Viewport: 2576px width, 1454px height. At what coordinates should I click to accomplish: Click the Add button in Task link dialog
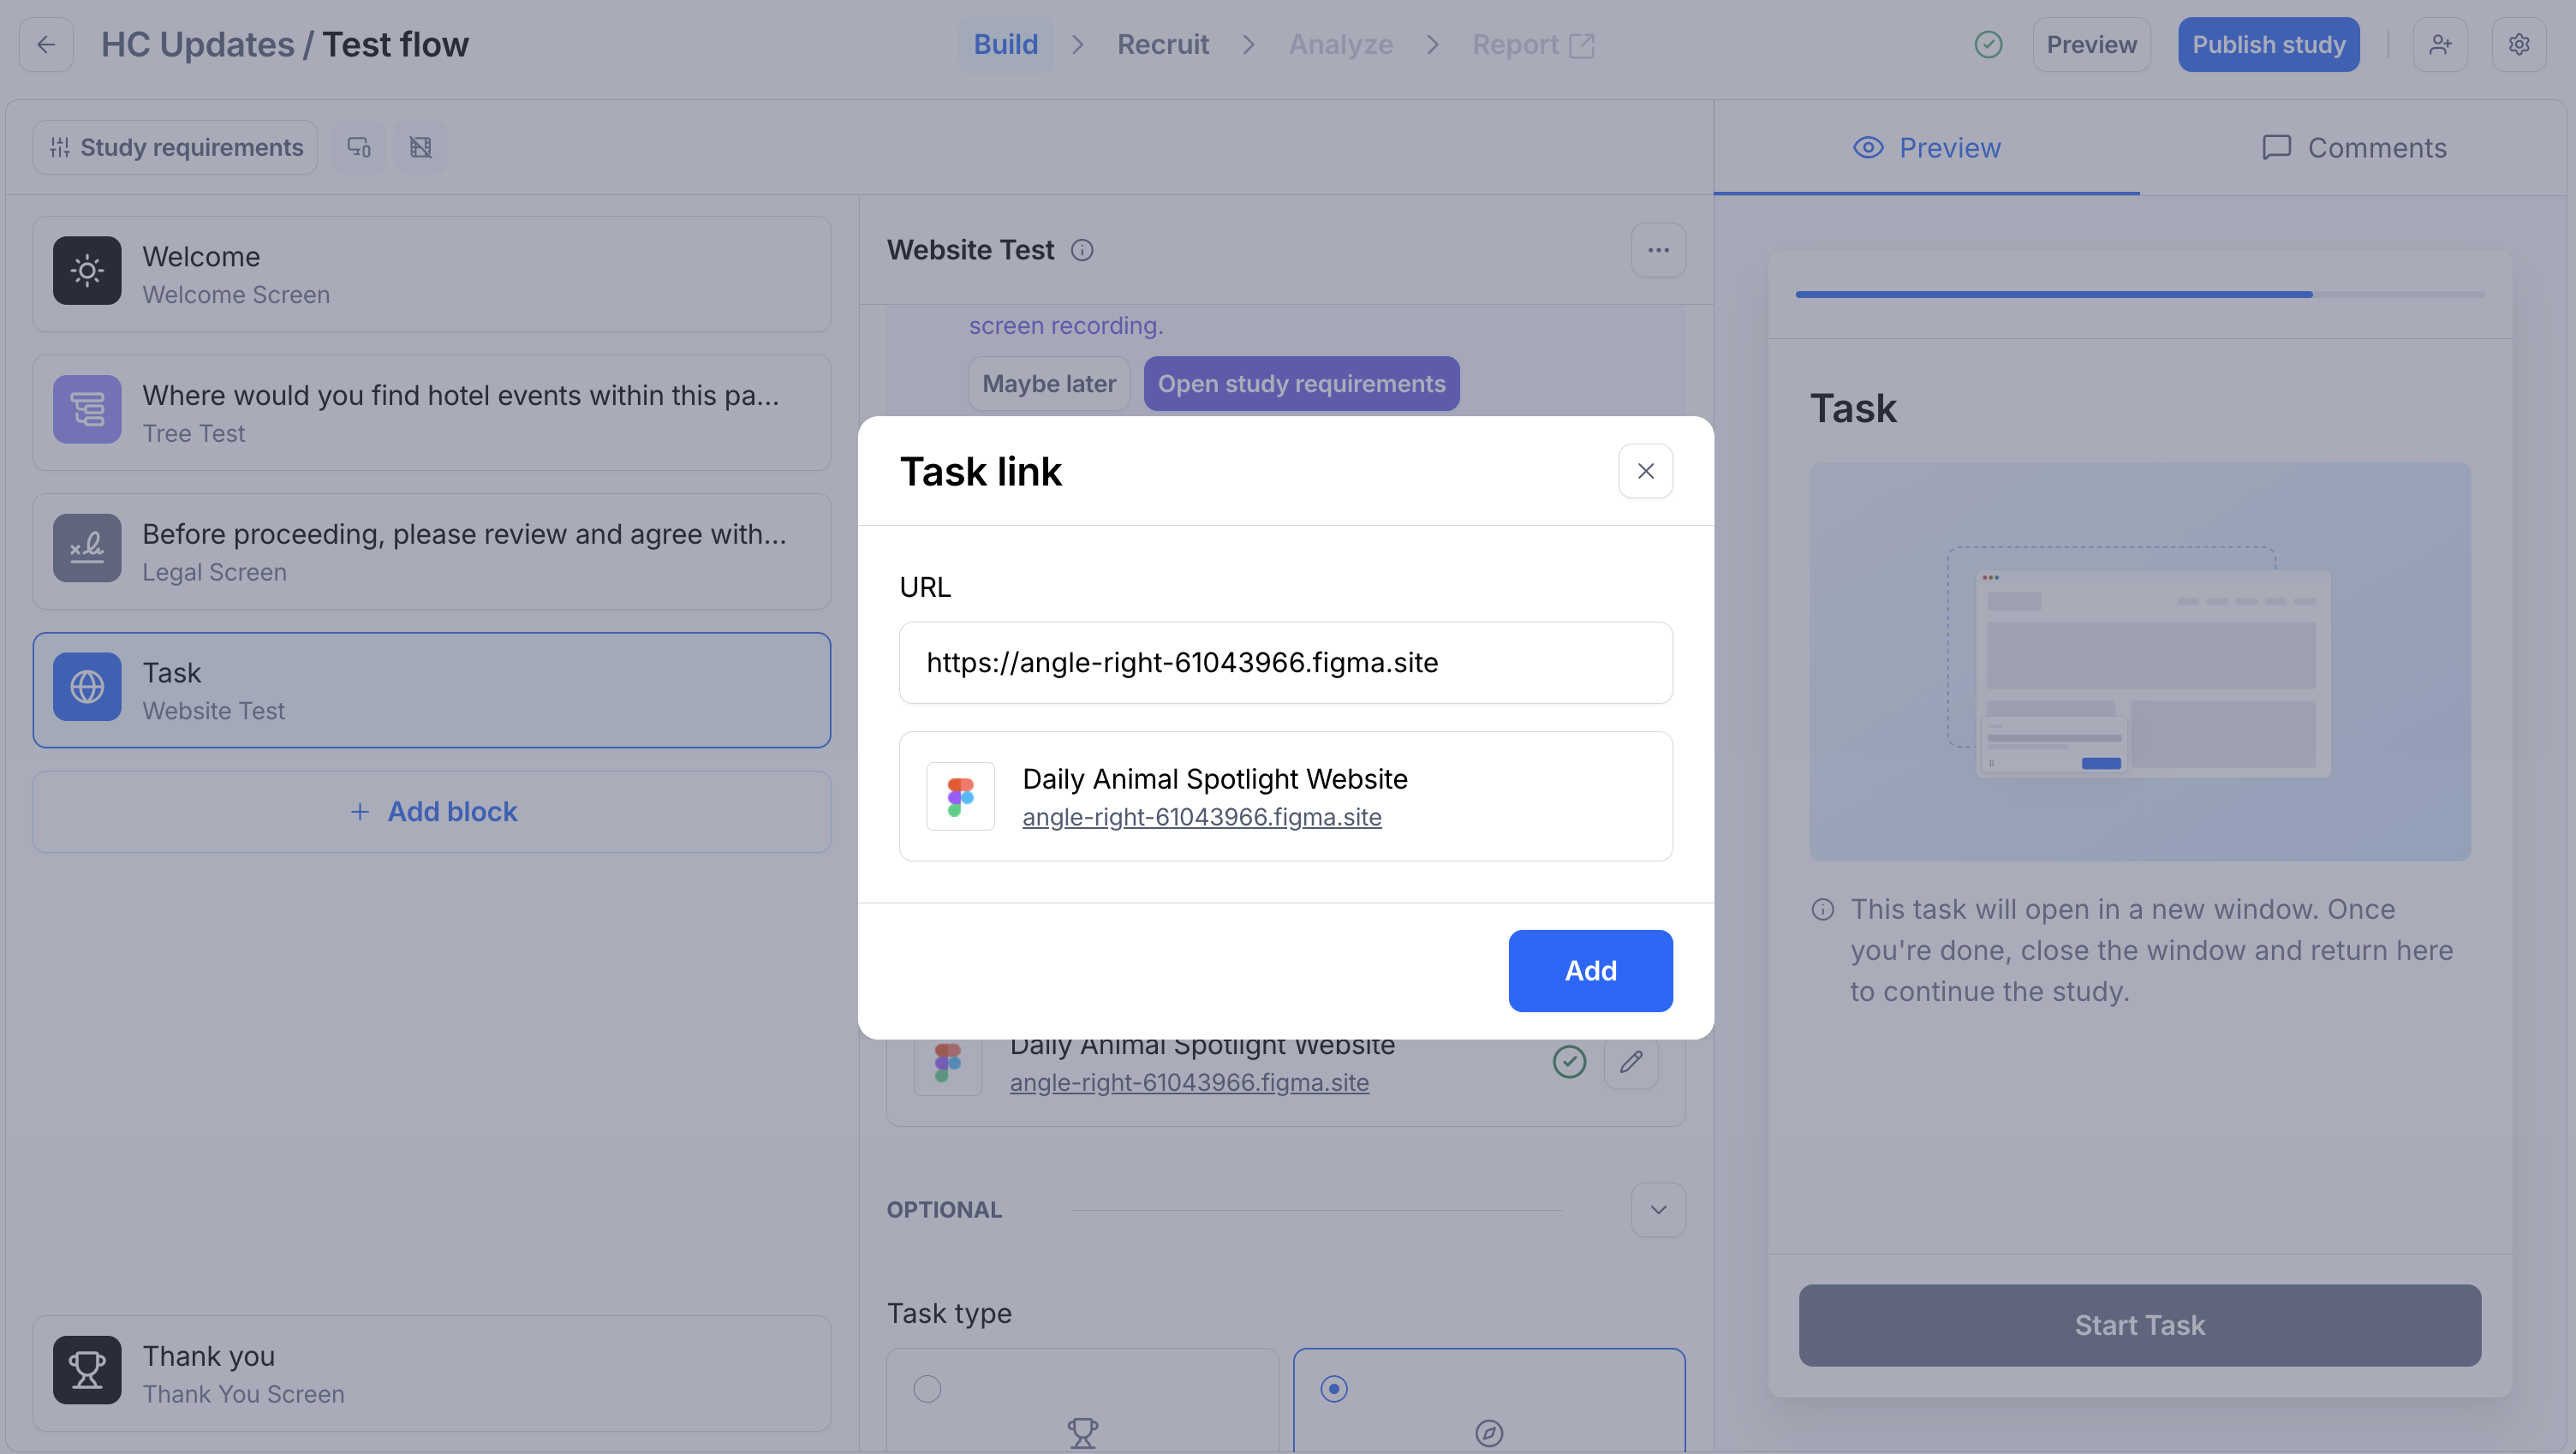click(1590, 971)
